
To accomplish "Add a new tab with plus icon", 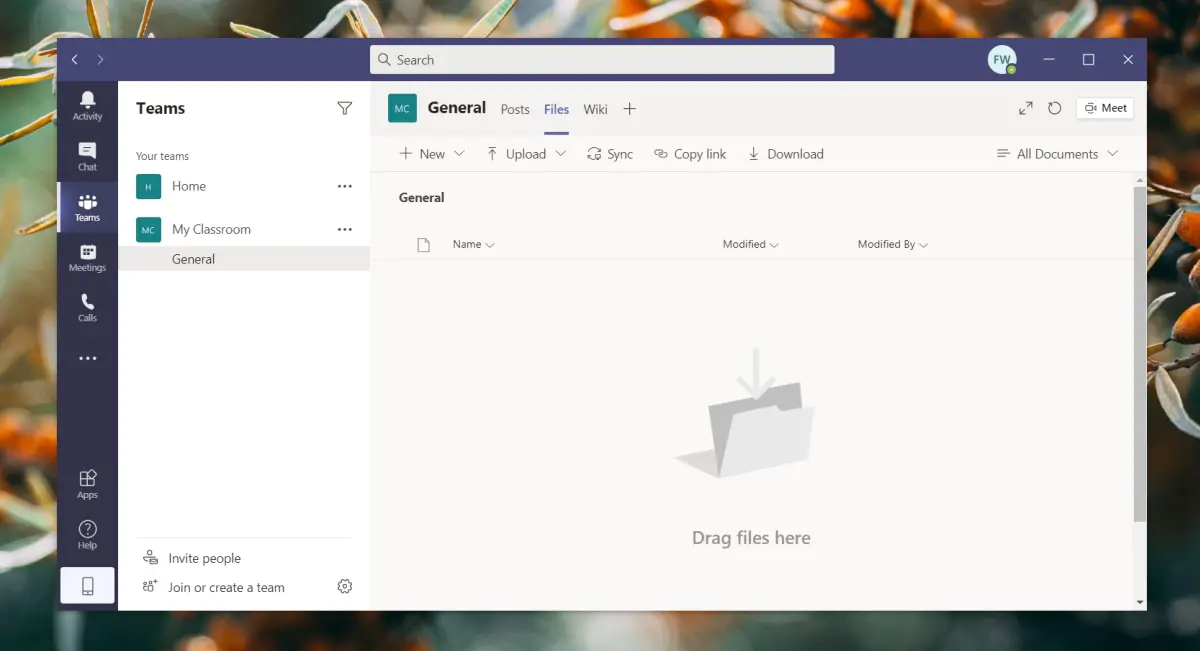I will click(x=629, y=109).
